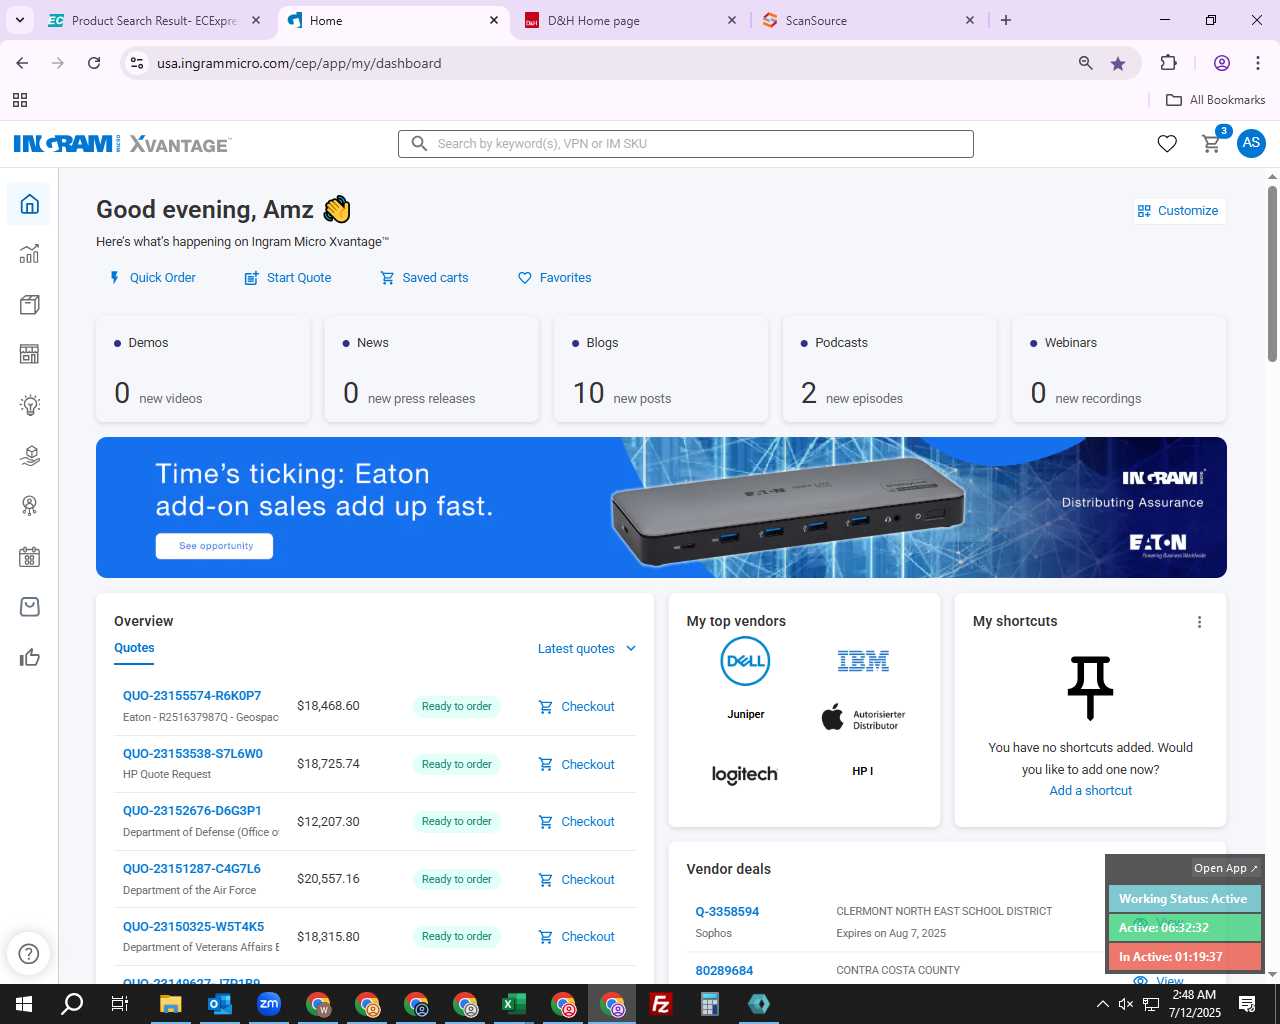
Task: Open the calendar sidebar icon
Action: click(30, 557)
